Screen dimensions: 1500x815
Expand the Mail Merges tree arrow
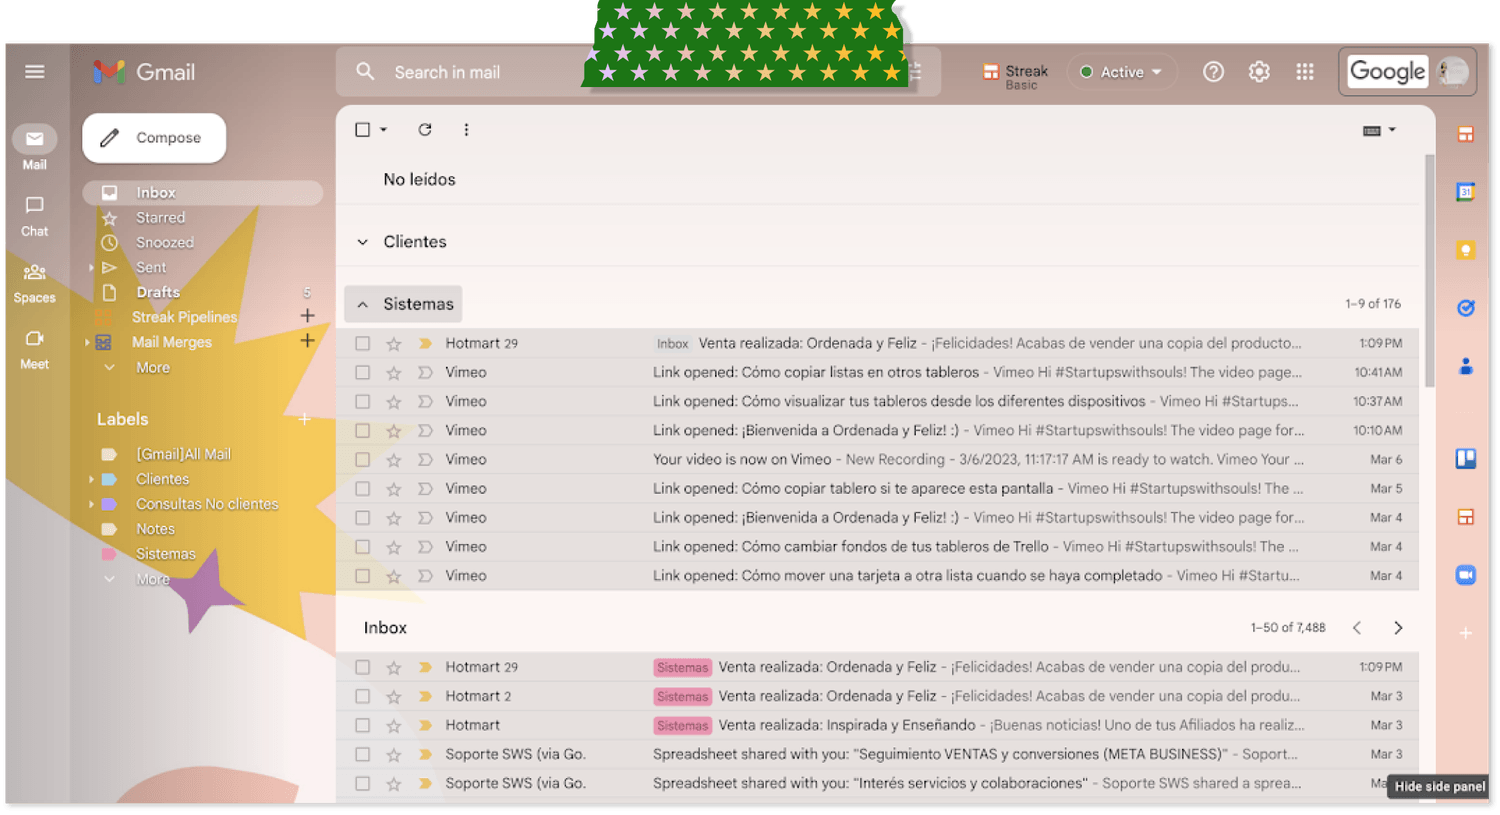point(87,342)
